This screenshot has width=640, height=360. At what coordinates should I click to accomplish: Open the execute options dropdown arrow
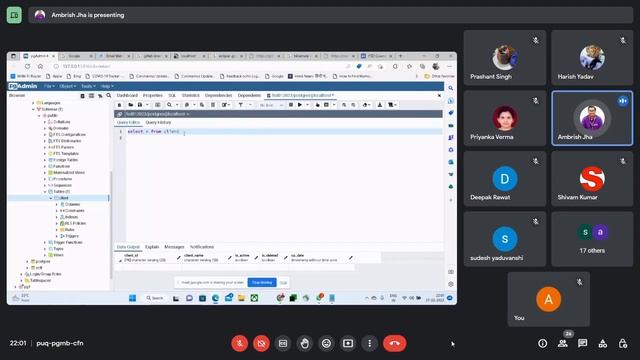(307, 105)
